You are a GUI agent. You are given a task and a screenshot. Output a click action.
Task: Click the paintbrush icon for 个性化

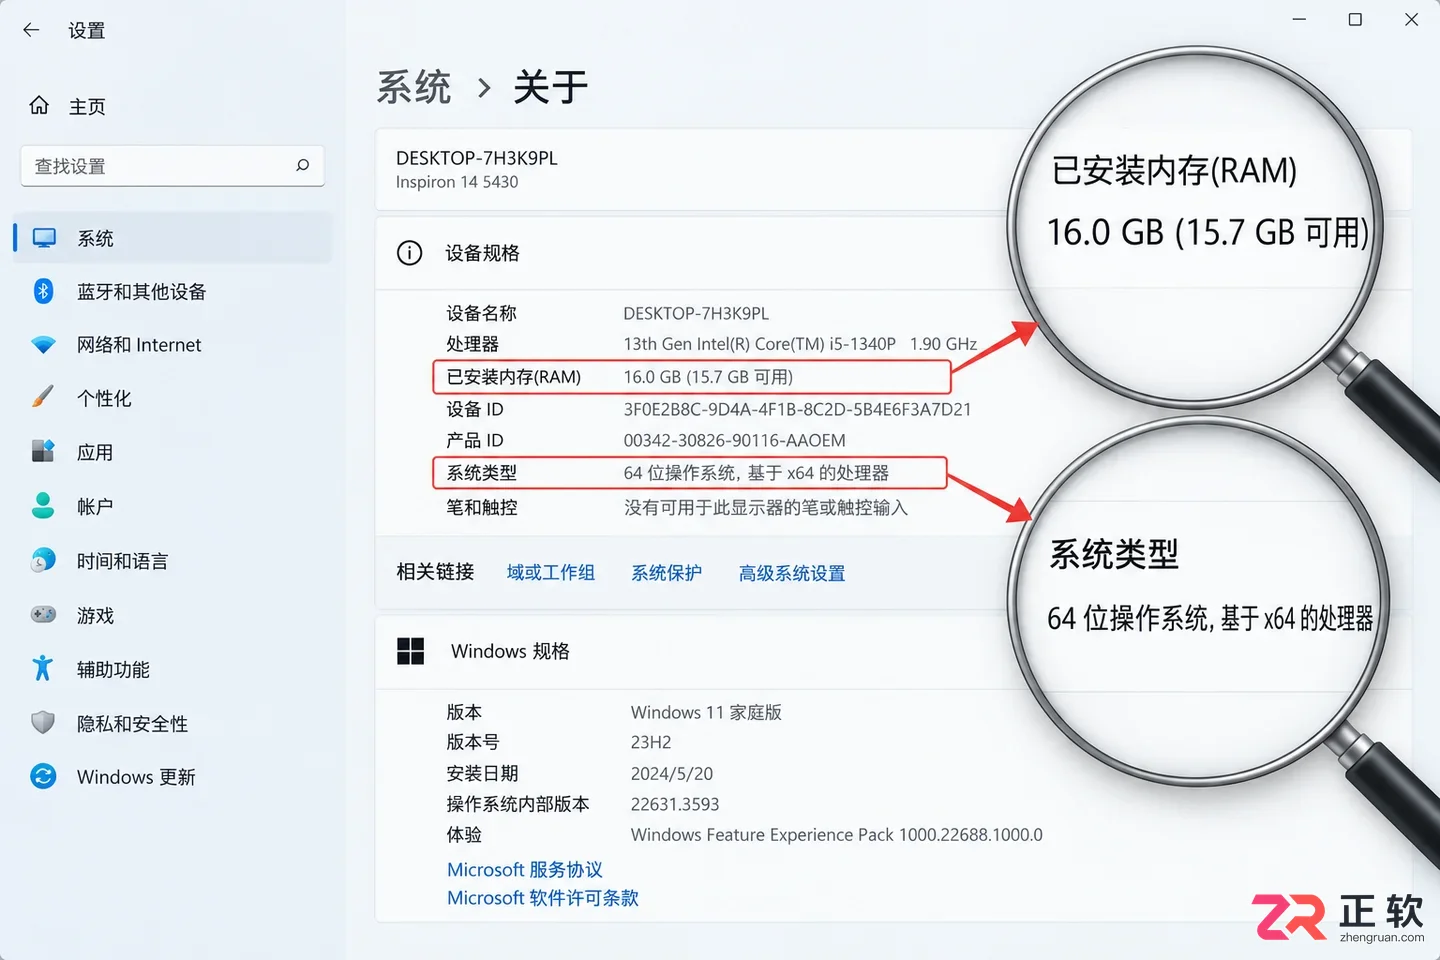[x=43, y=398]
